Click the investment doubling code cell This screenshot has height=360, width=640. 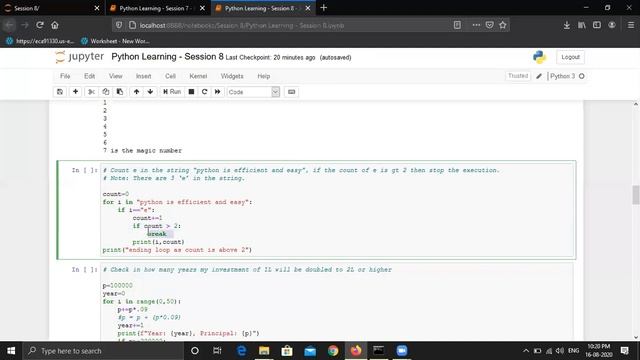[337, 302]
